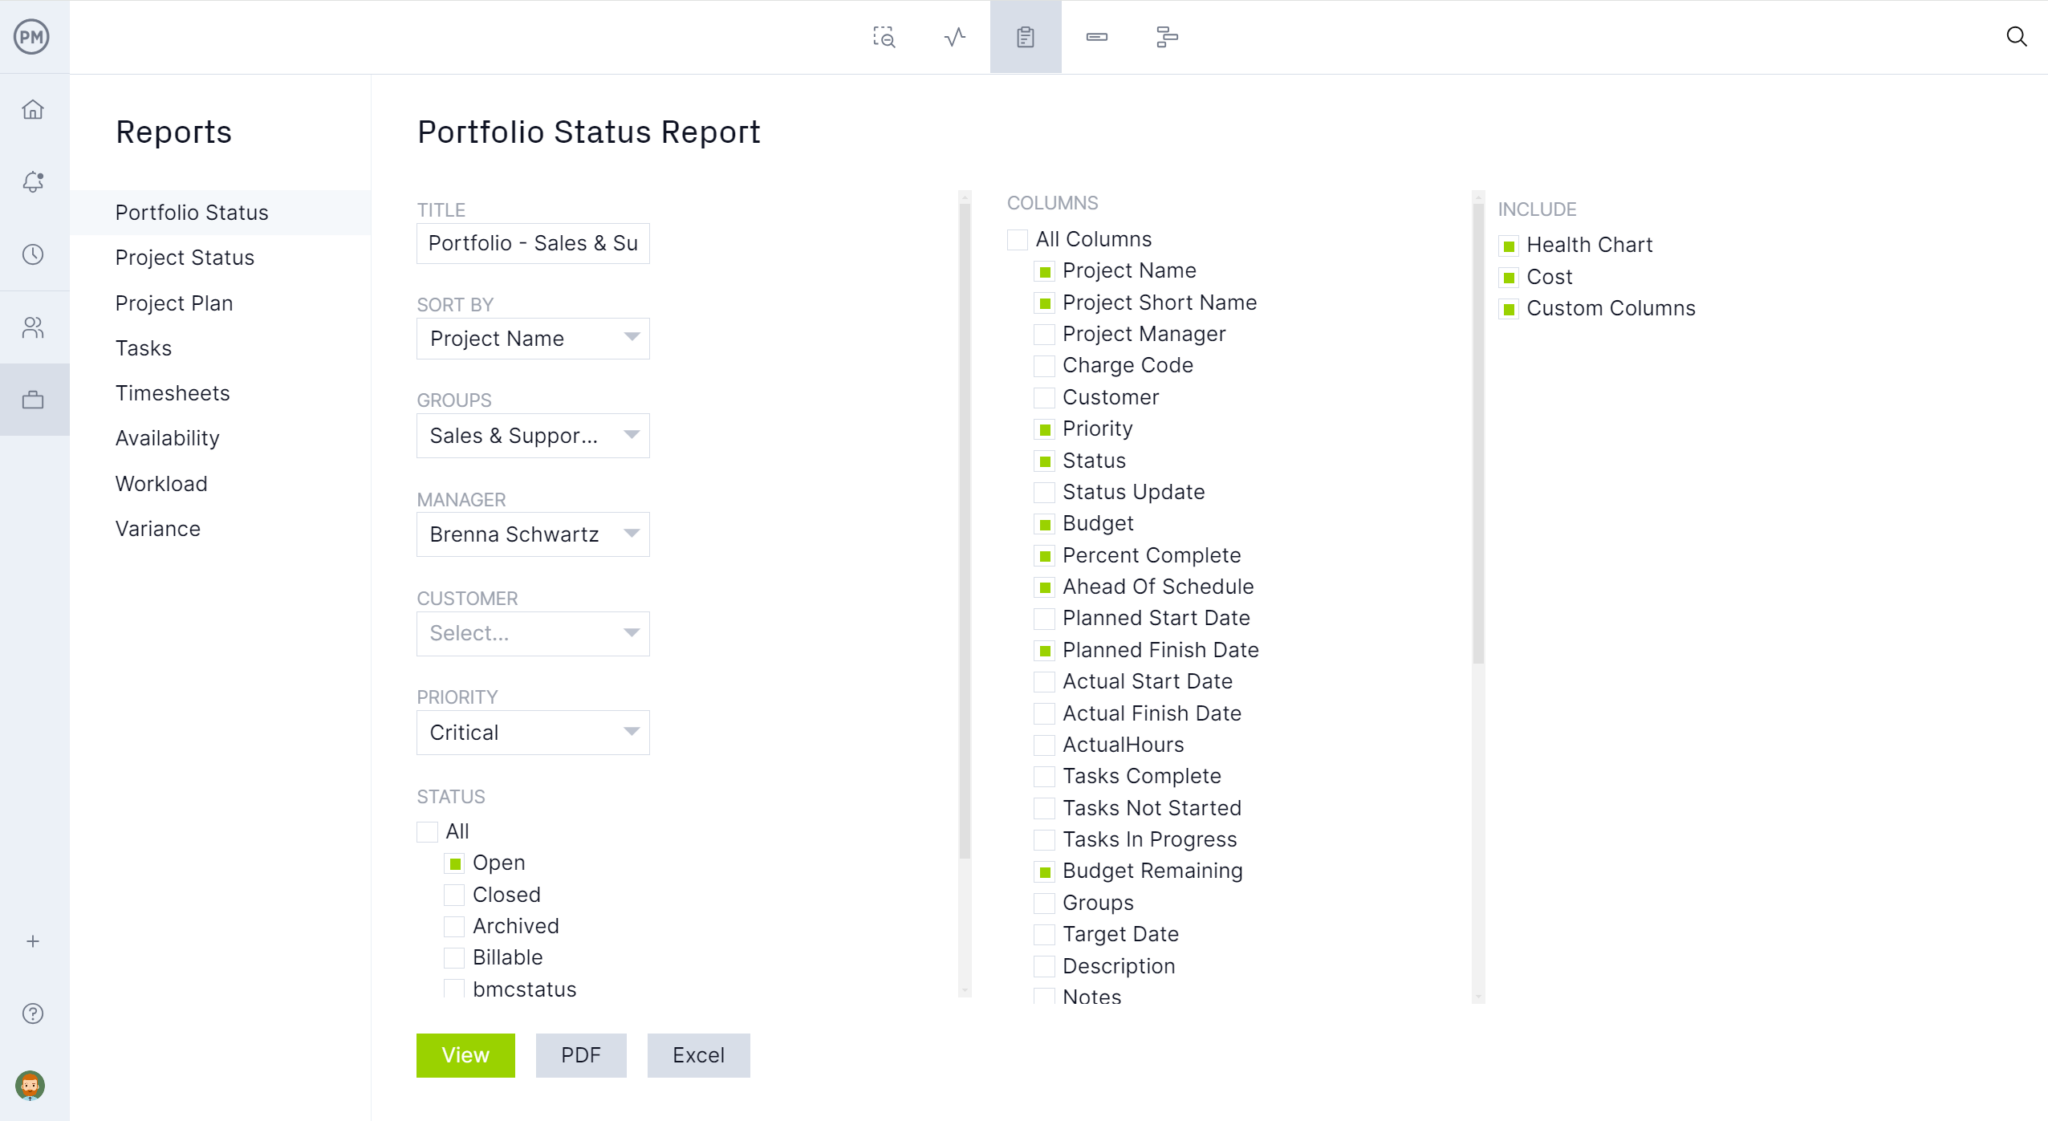Click the Customer Select input field
The width and height of the screenshot is (2048, 1121).
[533, 634]
